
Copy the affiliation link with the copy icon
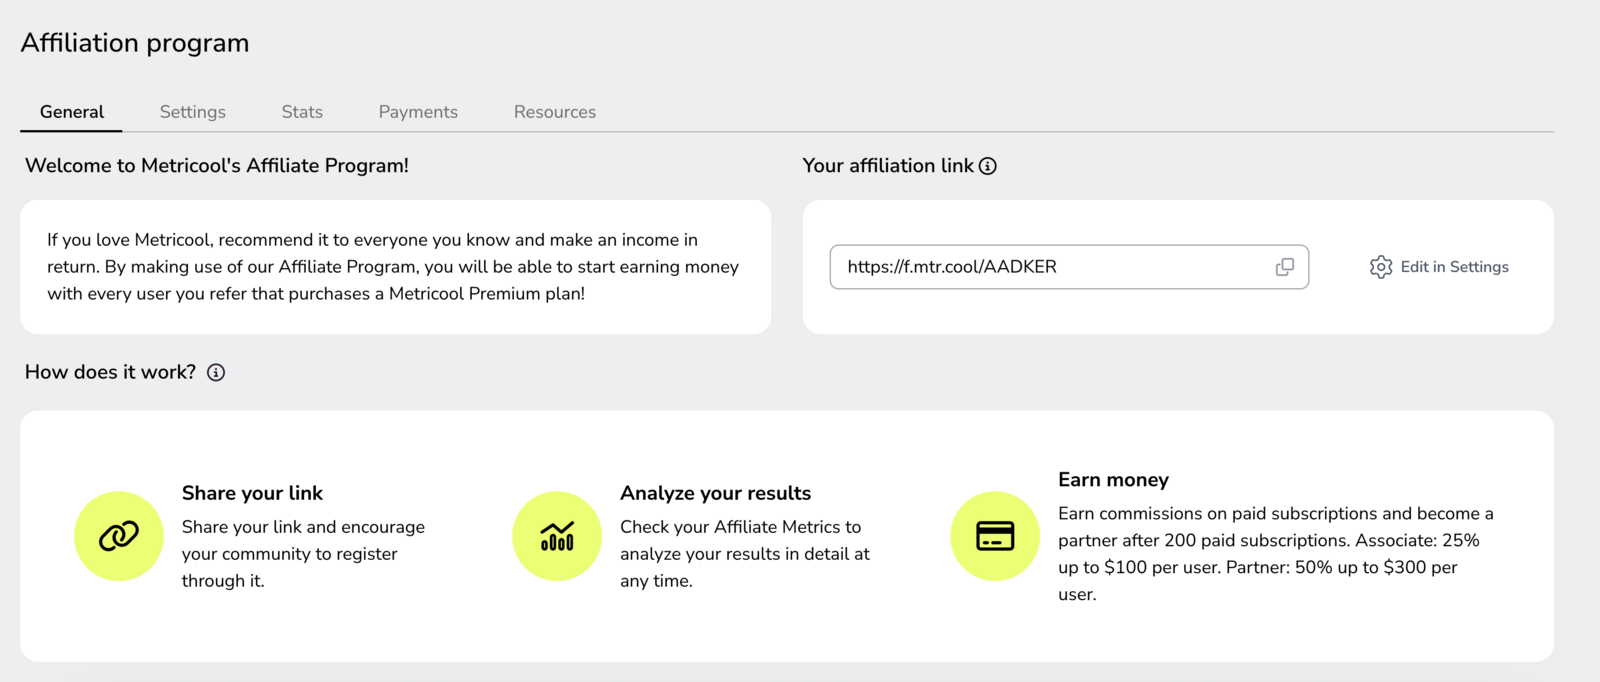(x=1285, y=267)
